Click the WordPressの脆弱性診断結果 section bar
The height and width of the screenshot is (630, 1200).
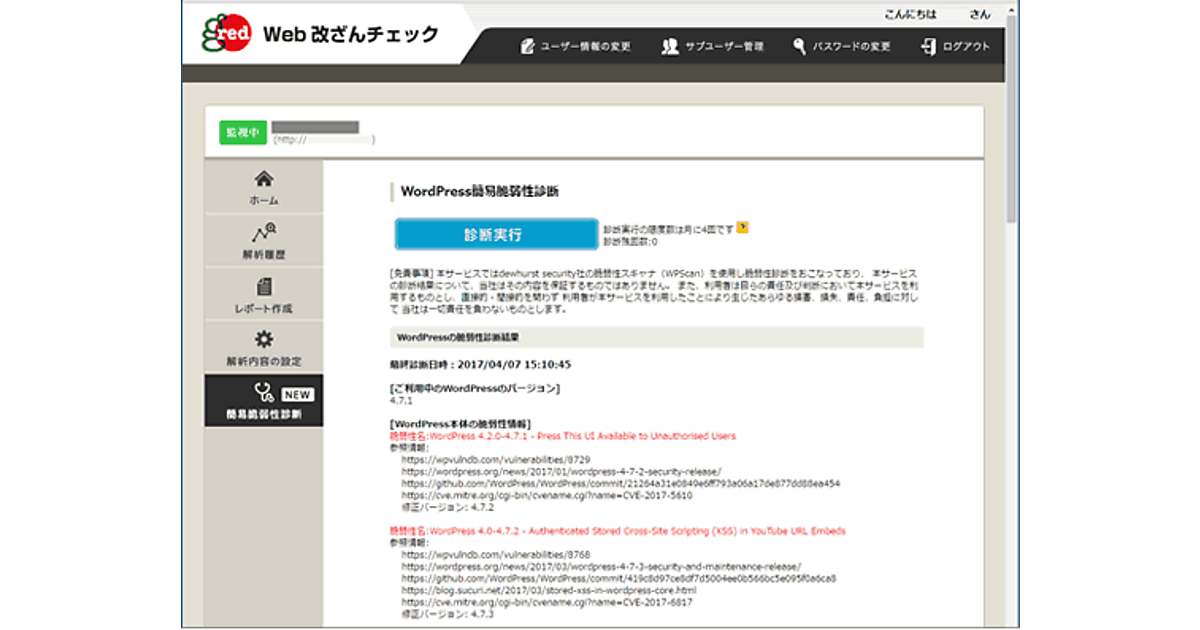pos(656,338)
